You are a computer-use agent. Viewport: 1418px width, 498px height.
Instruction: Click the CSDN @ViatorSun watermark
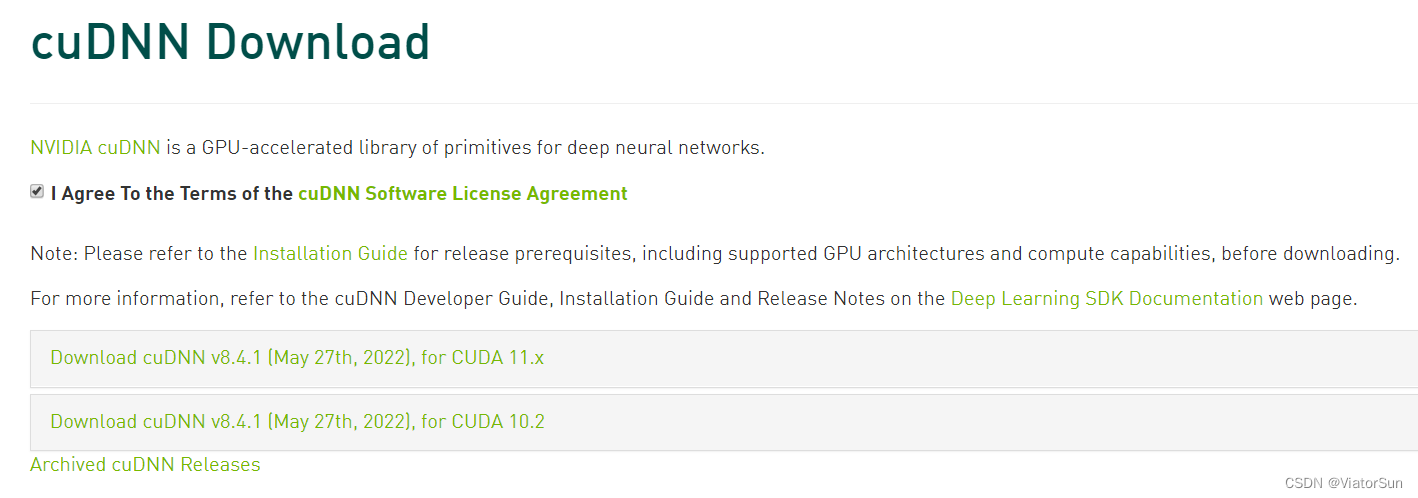(1343, 483)
